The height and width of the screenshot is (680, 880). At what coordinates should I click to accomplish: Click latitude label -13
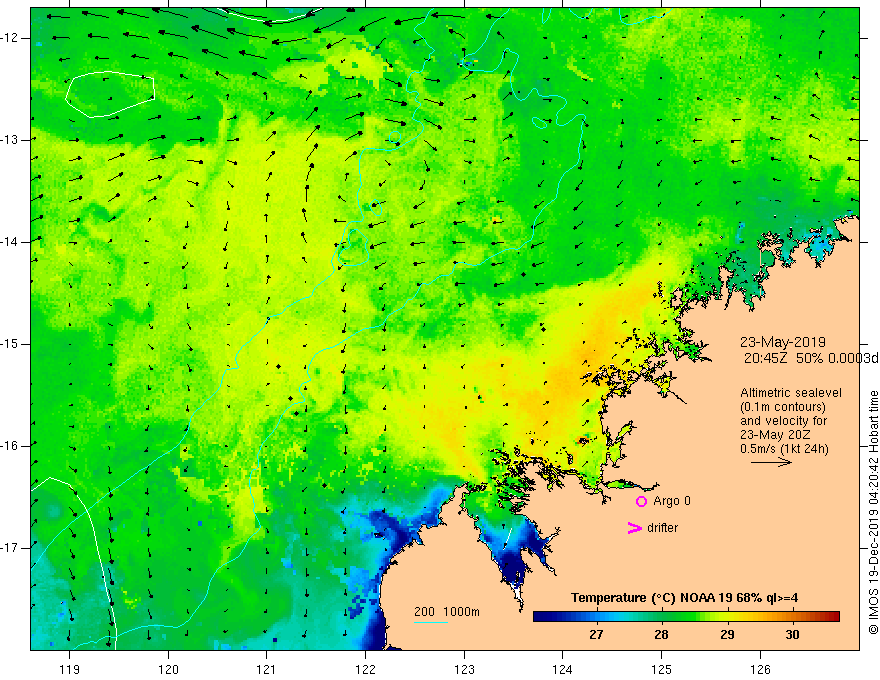point(11,140)
